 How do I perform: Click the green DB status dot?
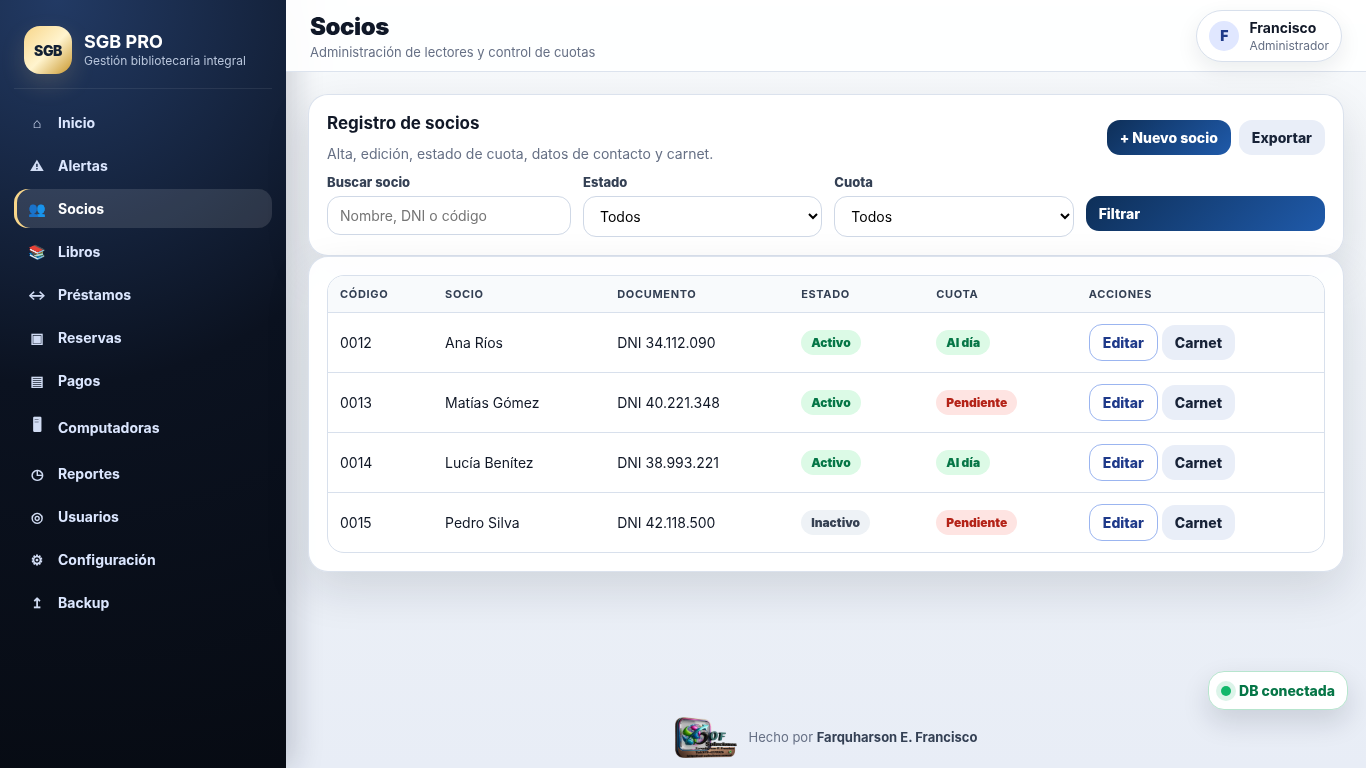point(1225,691)
